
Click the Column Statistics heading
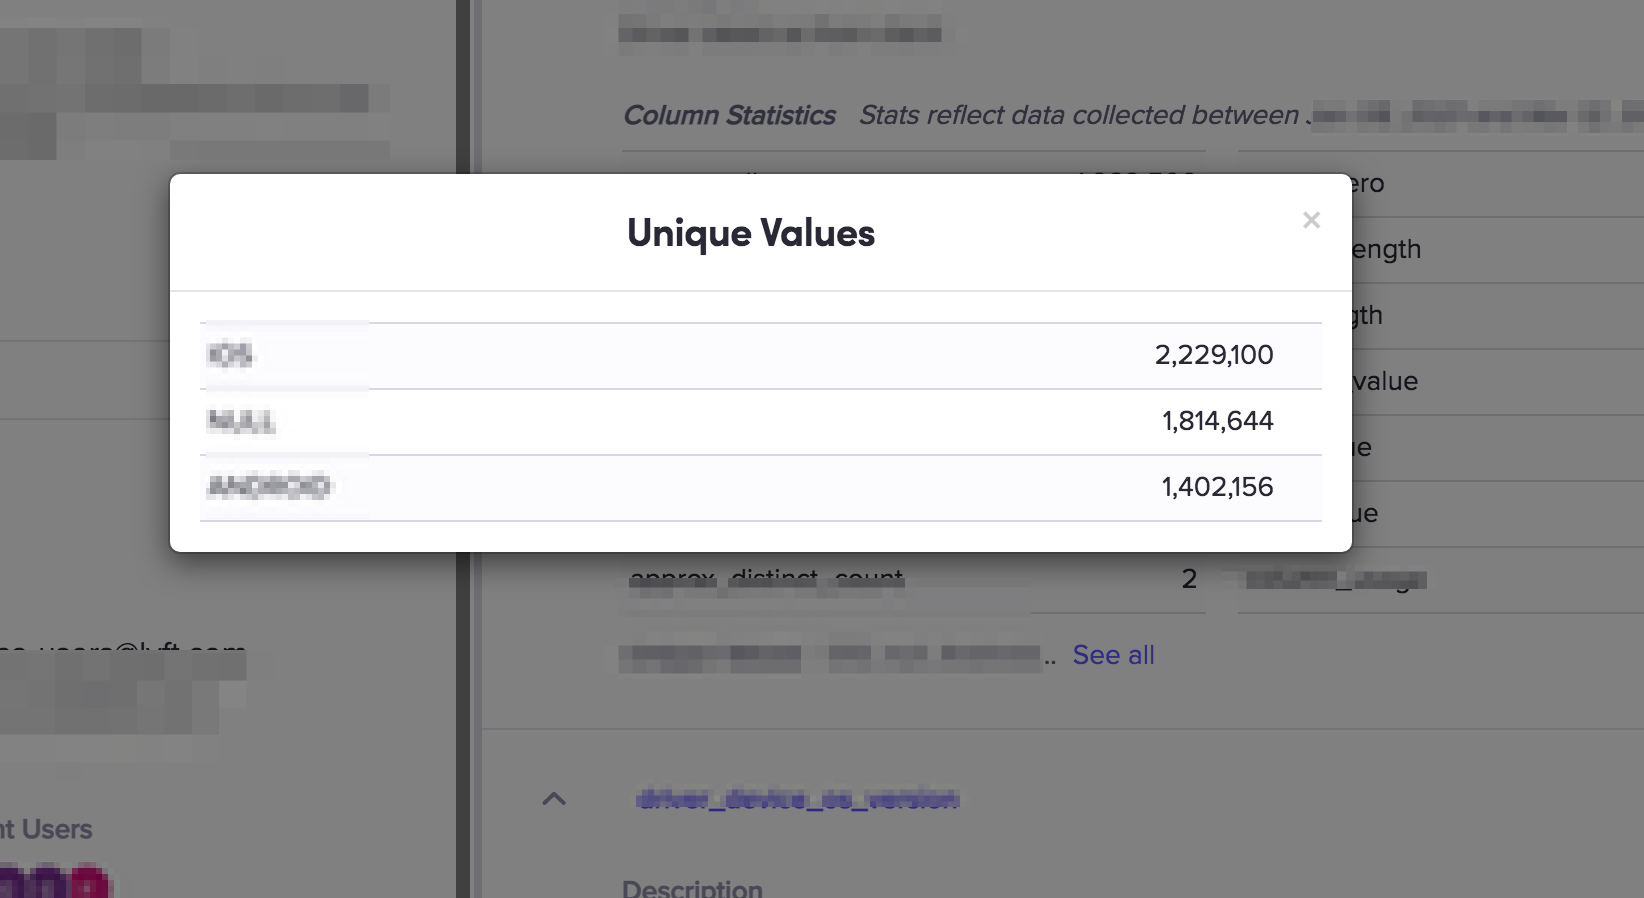point(729,116)
